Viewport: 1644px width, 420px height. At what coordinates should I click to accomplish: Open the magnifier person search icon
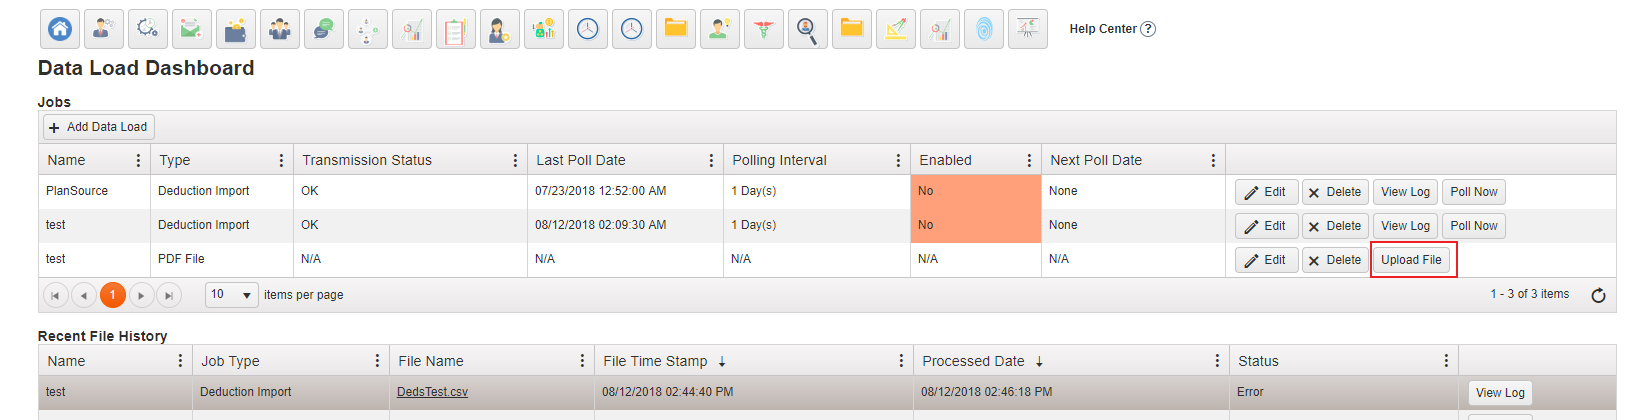[808, 29]
